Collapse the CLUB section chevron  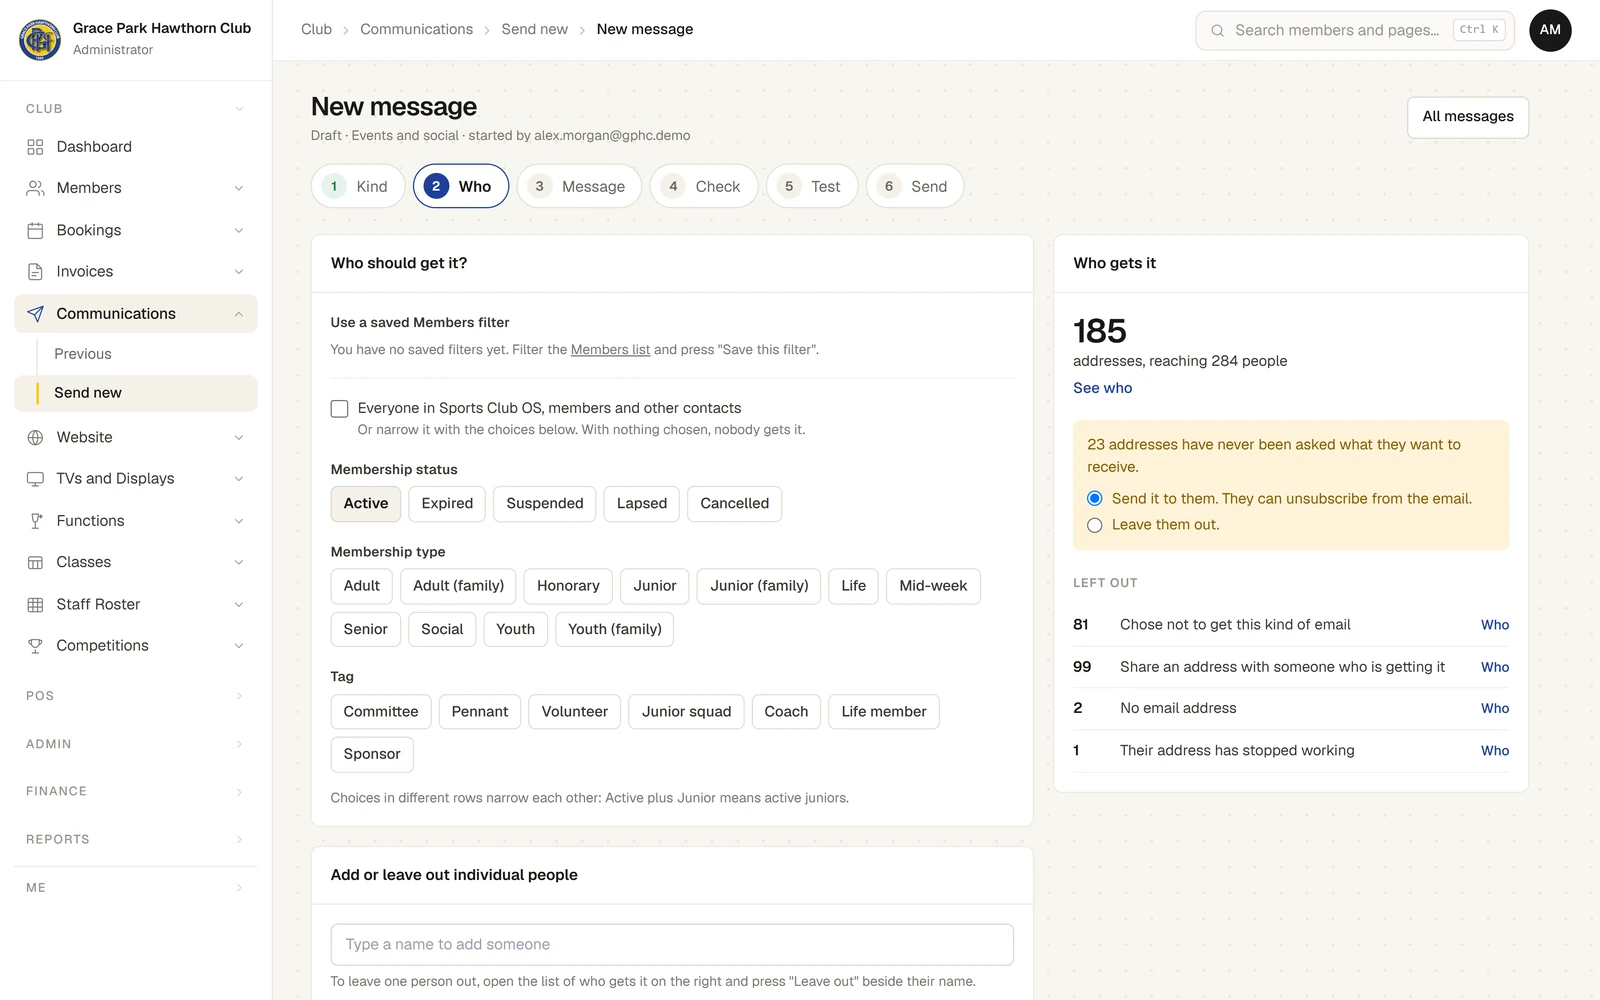pos(239,109)
